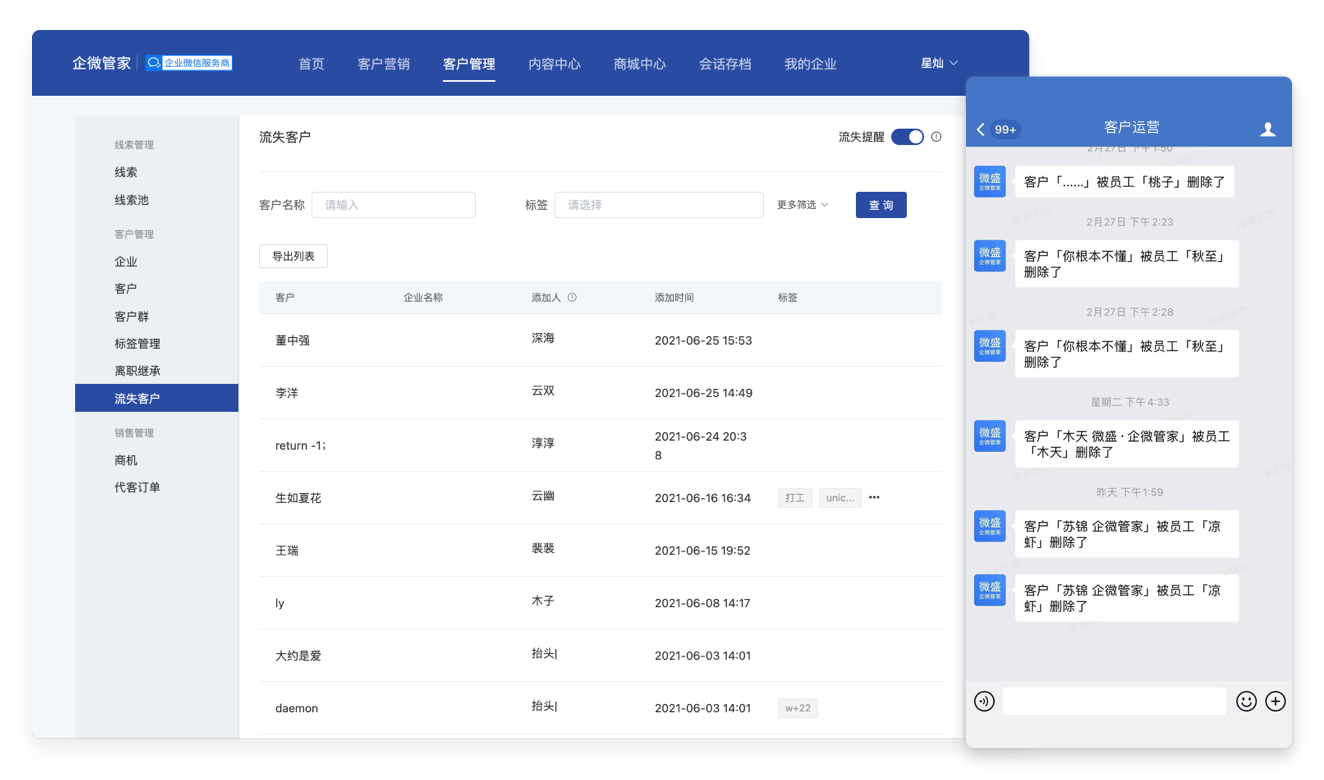Click the plus icon in chat bar
The height and width of the screenshot is (780, 1324).
[1275, 701]
